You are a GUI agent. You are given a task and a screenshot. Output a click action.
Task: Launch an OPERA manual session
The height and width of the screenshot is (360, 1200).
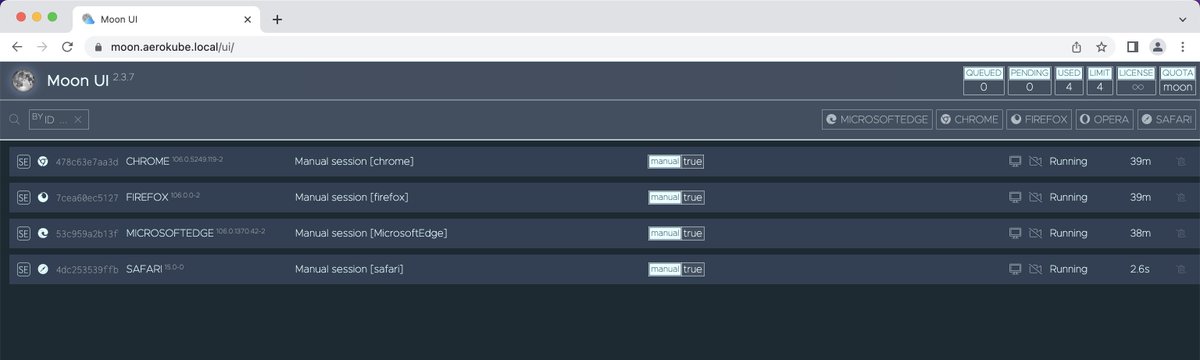(1104, 119)
